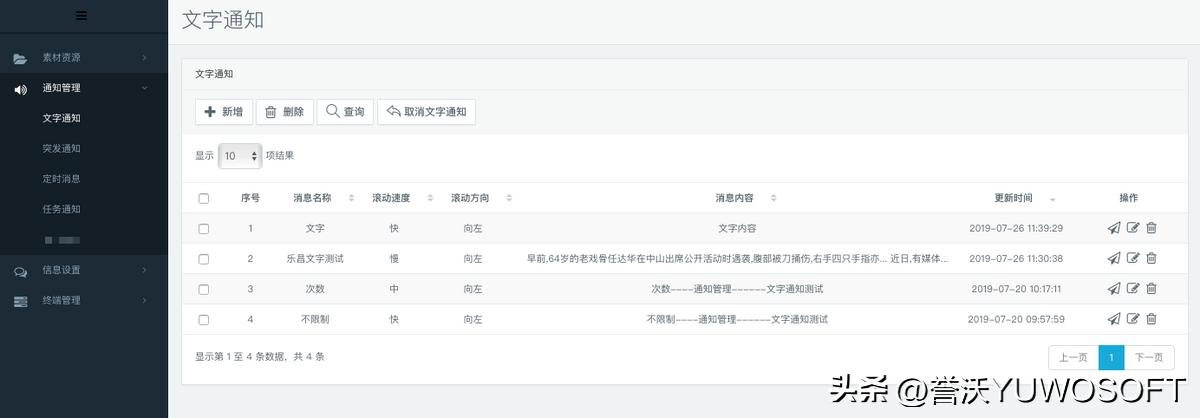Send the 不限制 row message

[1114, 319]
